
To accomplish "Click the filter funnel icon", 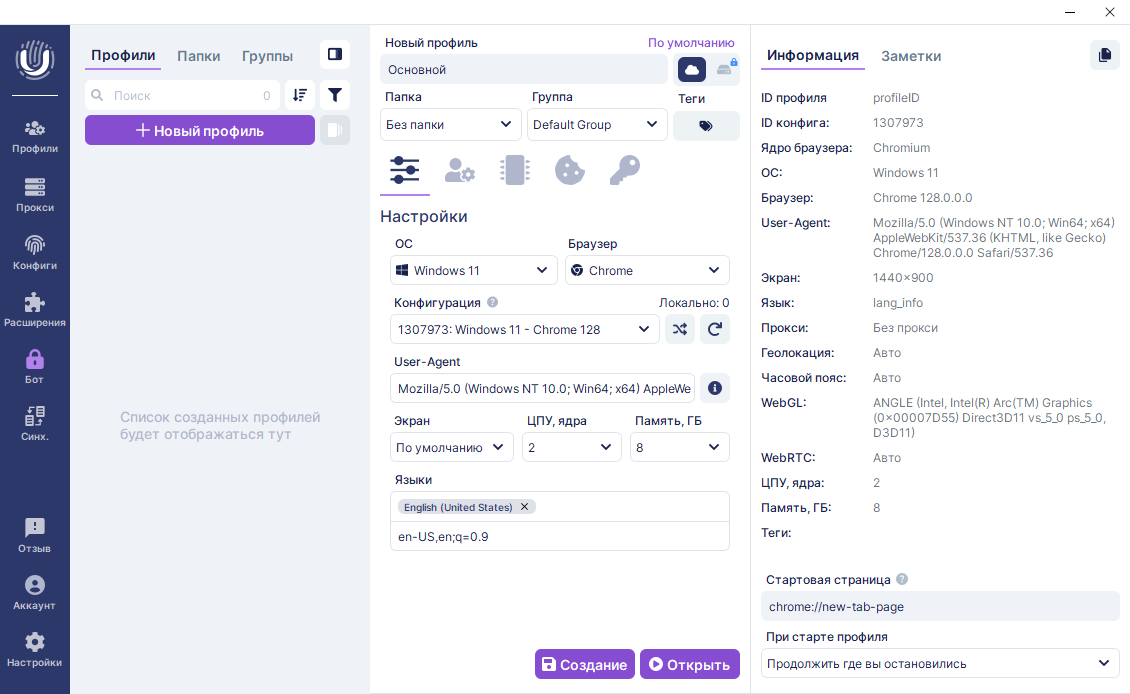I will [335, 95].
